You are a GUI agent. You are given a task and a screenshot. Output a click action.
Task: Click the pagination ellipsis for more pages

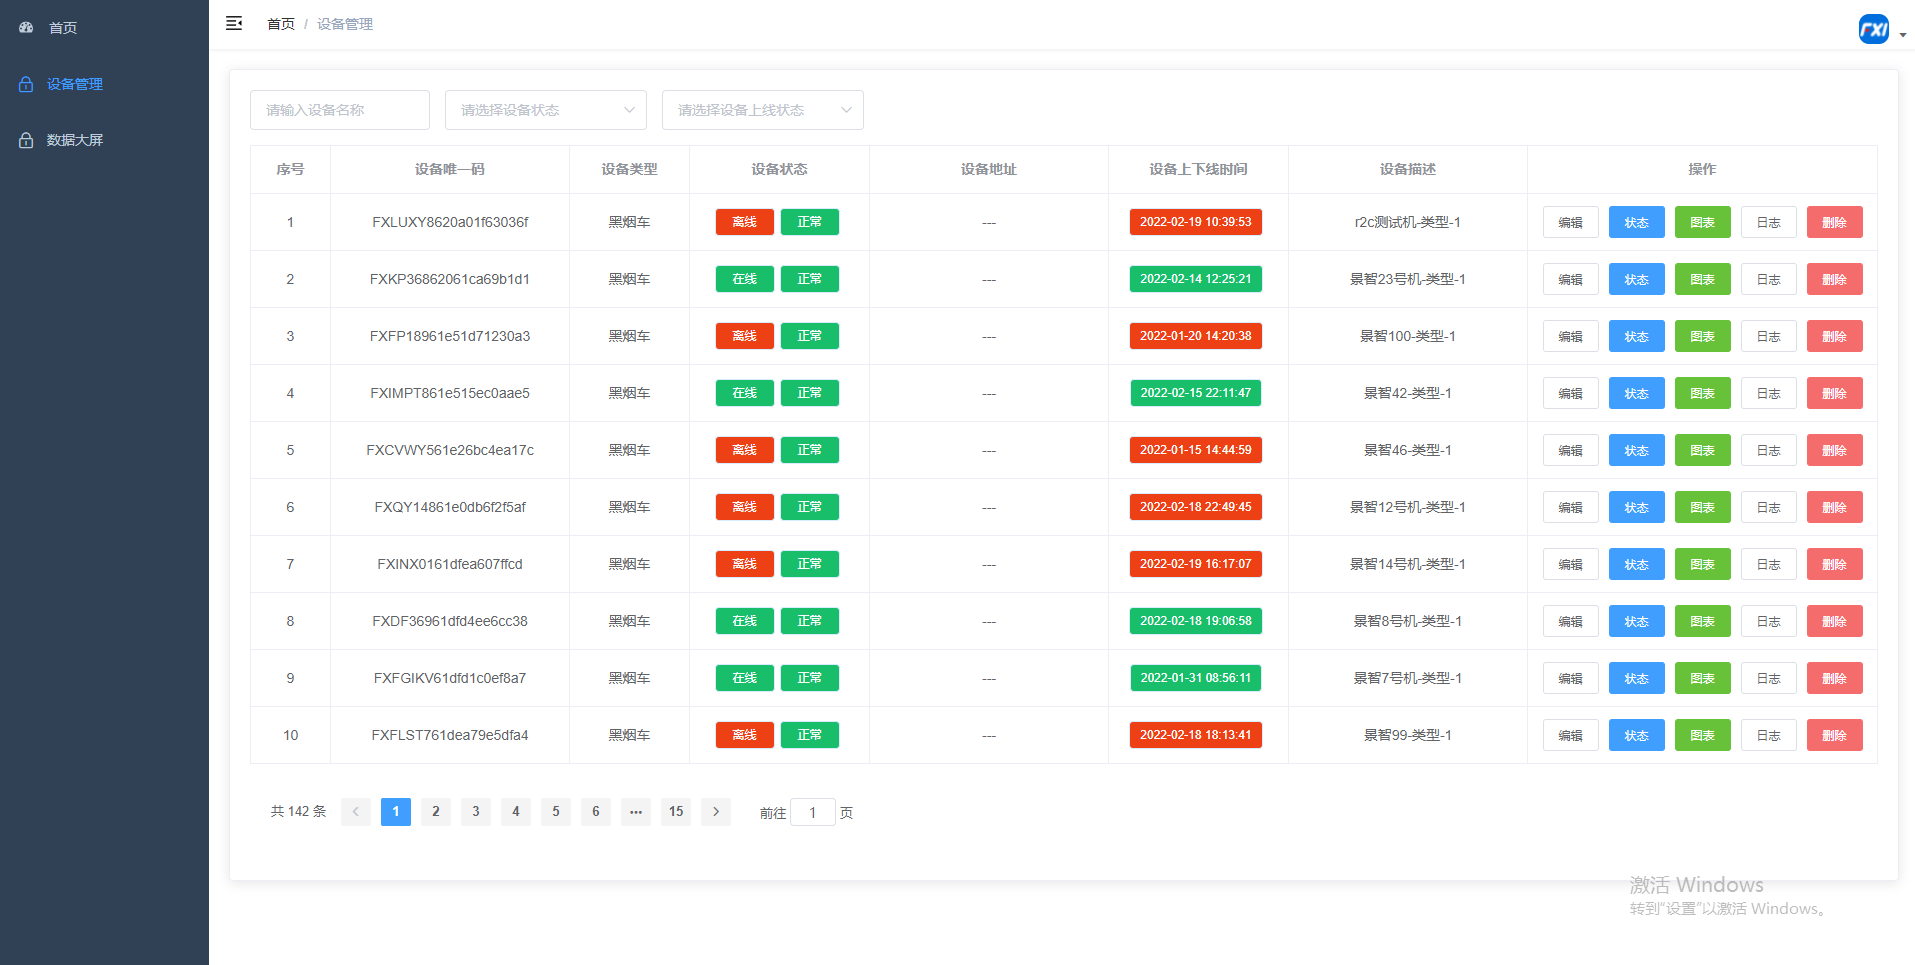pos(636,812)
